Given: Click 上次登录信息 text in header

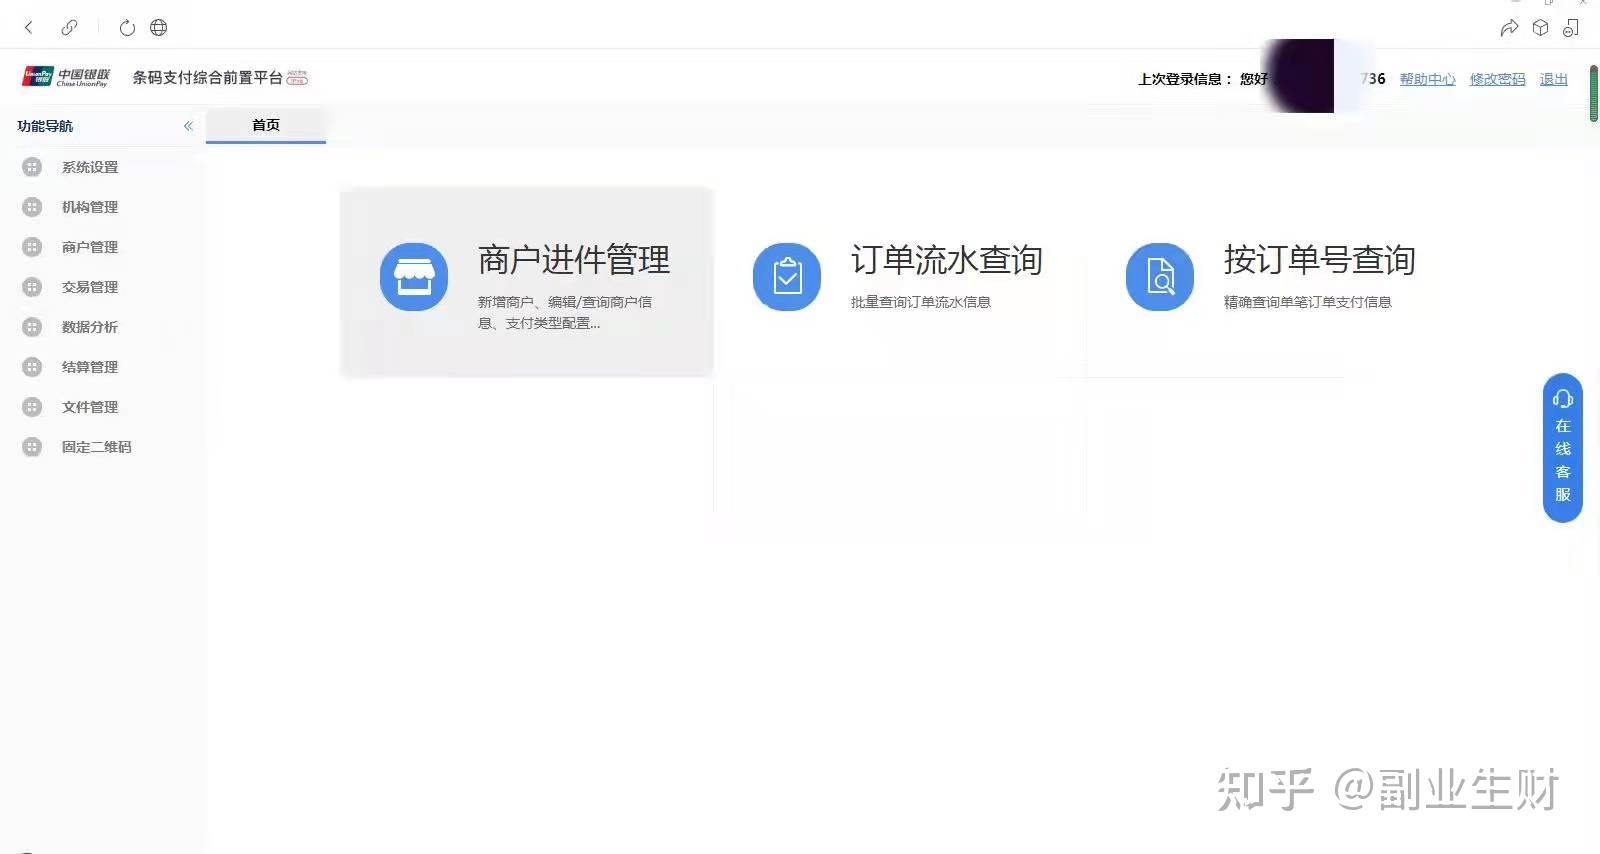Looking at the screenshot, I should click(1180, 79).
